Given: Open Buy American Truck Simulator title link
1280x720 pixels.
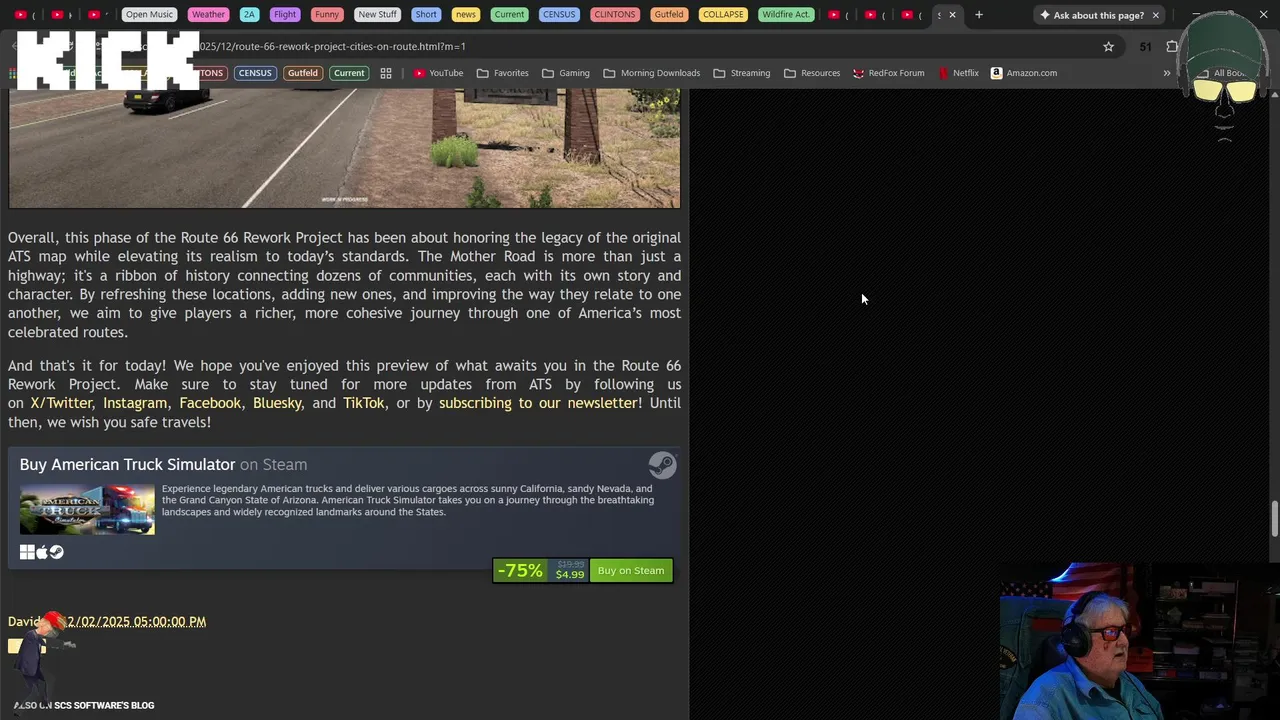Looking at the screenshot, I should point(127,465).
